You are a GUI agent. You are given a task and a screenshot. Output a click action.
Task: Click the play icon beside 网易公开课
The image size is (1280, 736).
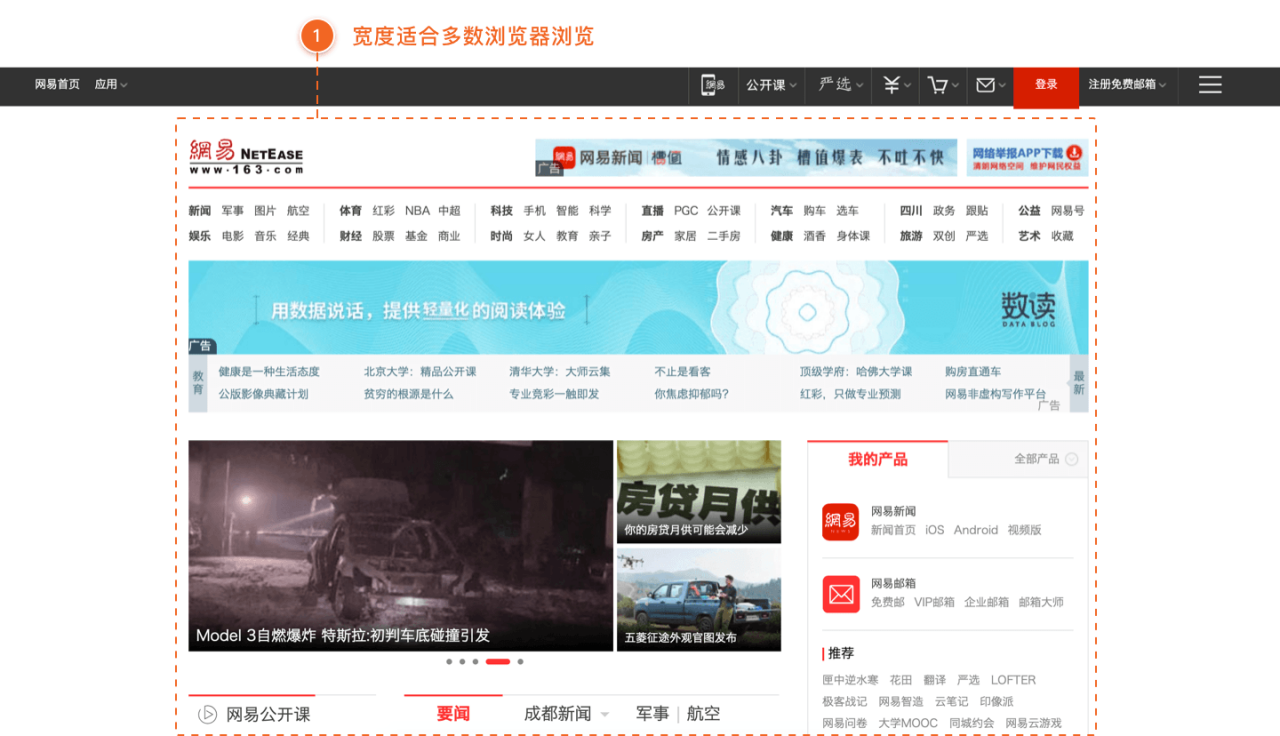click(x=208, y=714)
